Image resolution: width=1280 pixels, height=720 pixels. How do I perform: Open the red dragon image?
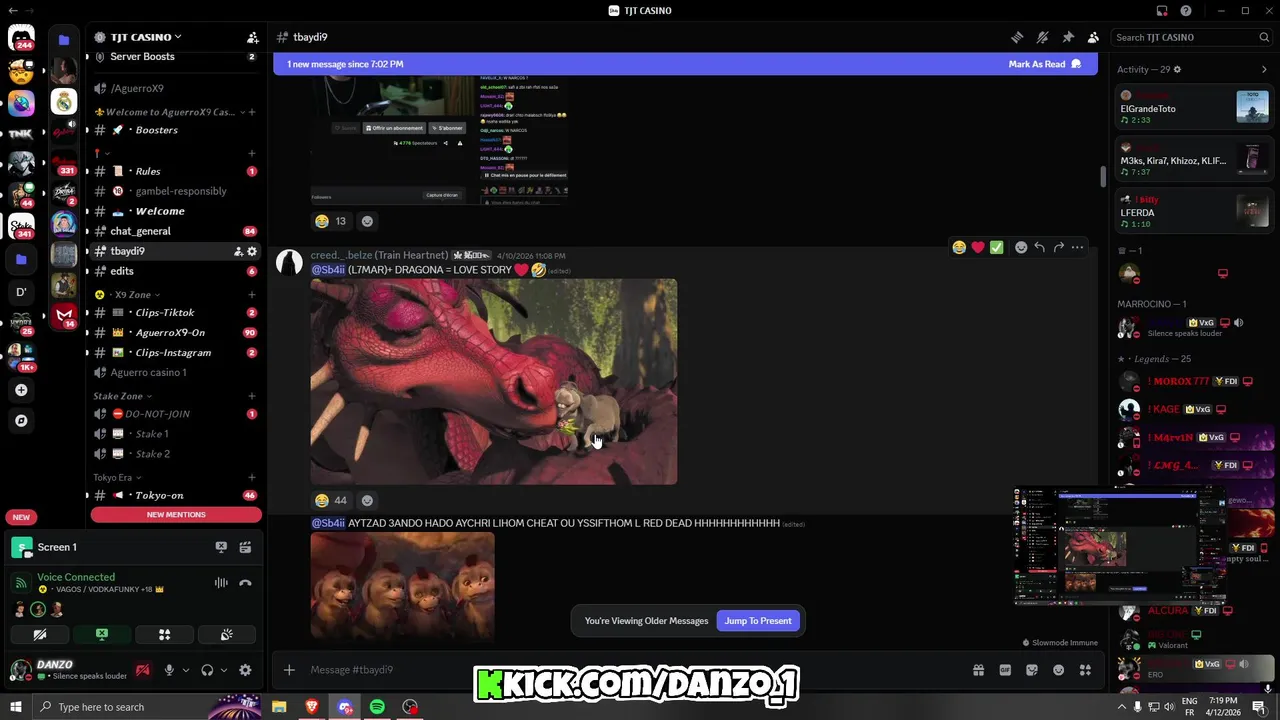click(494, 382)
